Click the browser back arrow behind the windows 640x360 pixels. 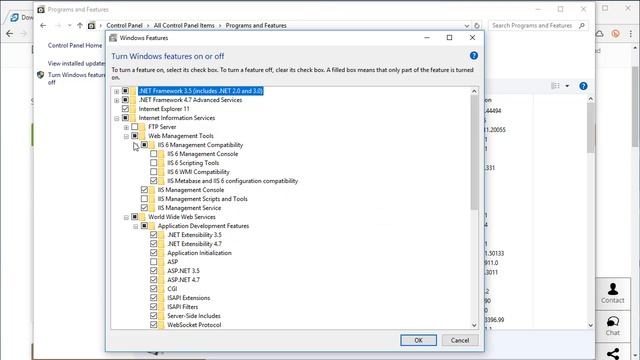click(x=10, y=33)
